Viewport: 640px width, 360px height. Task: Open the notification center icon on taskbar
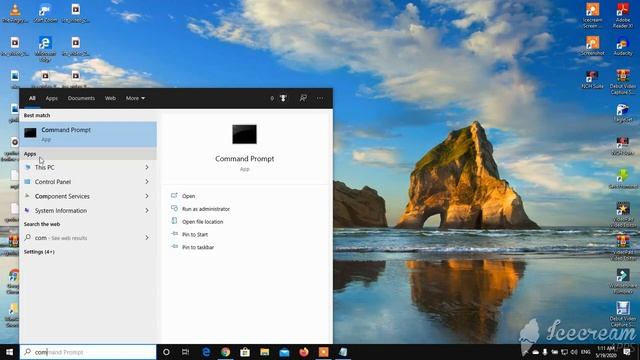(x=627, y=352)
